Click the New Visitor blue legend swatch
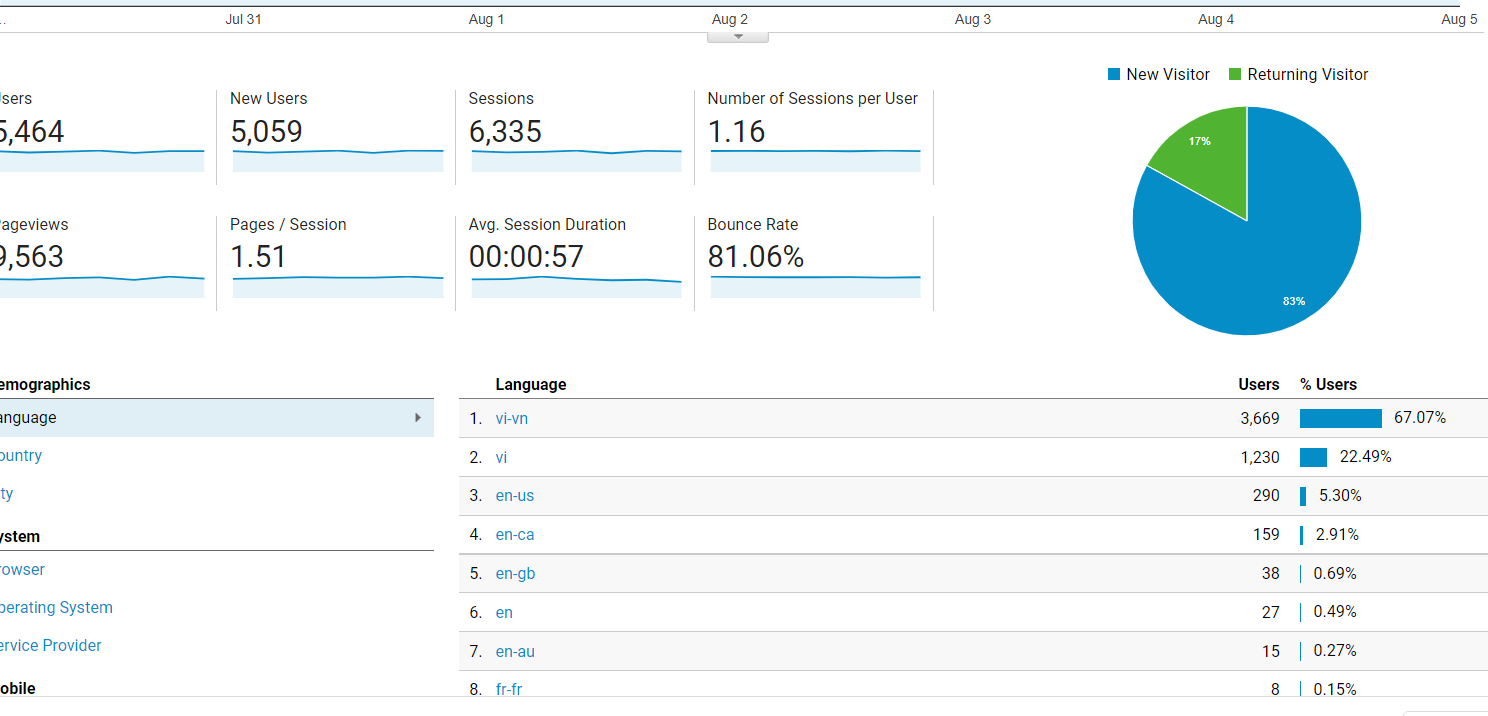Viewport: 1488px width, 716px height. coord(1114,75)
